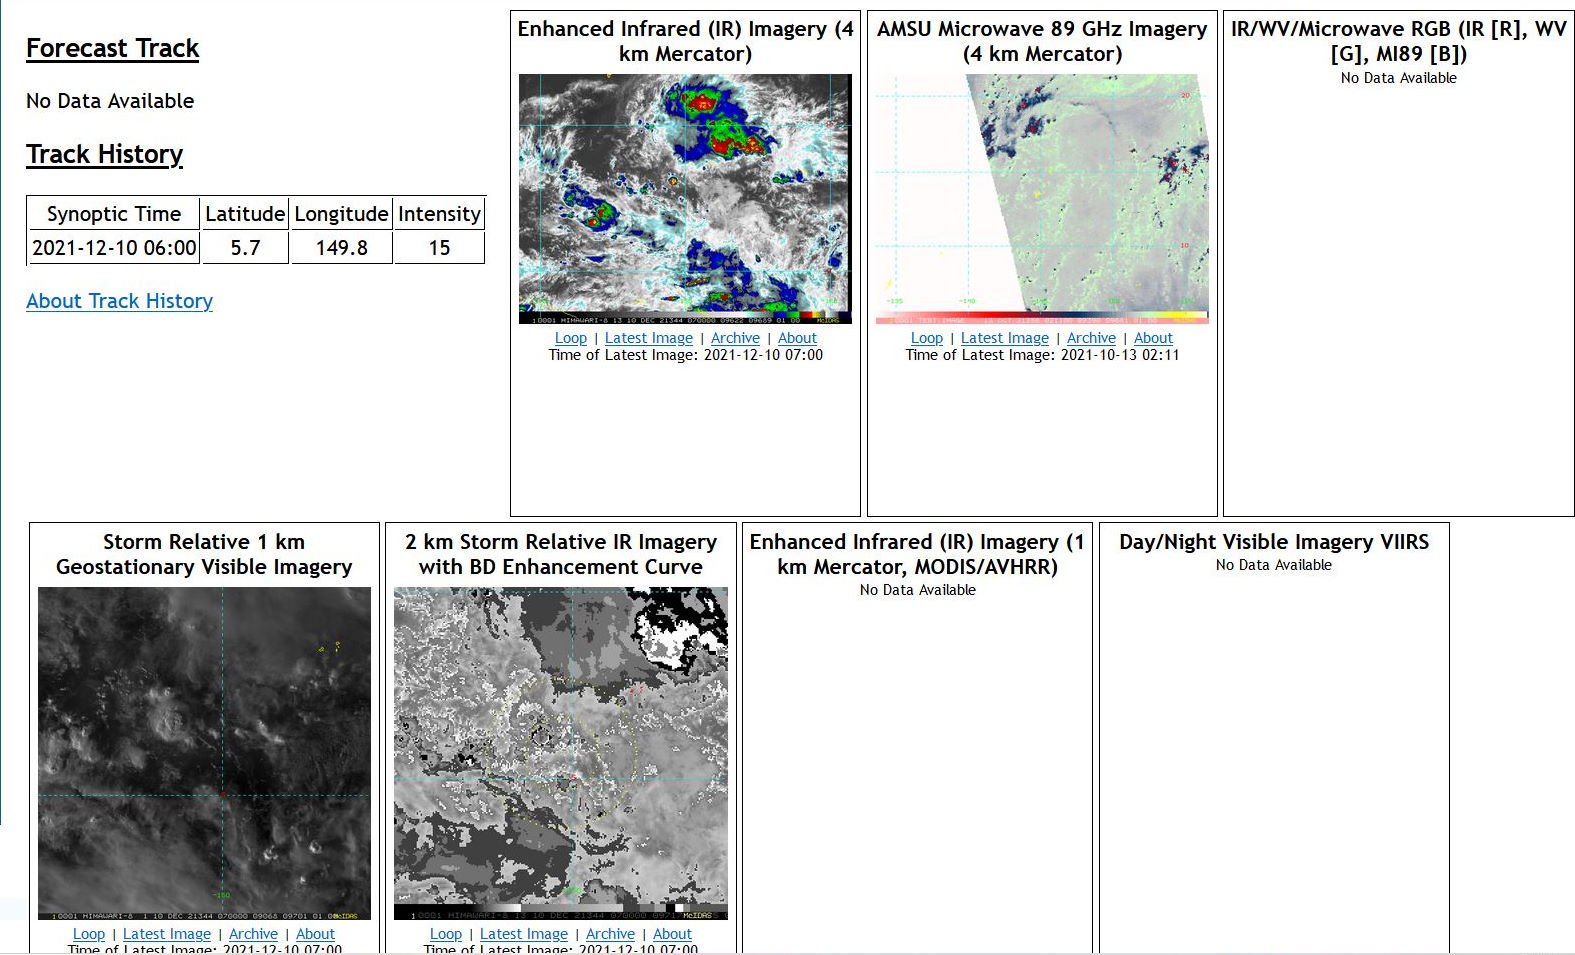This screenshot has height=955, width=1575.
Task: Click the AMSU Microwave 89 GHz image
Action: [x=1042, y=198]
